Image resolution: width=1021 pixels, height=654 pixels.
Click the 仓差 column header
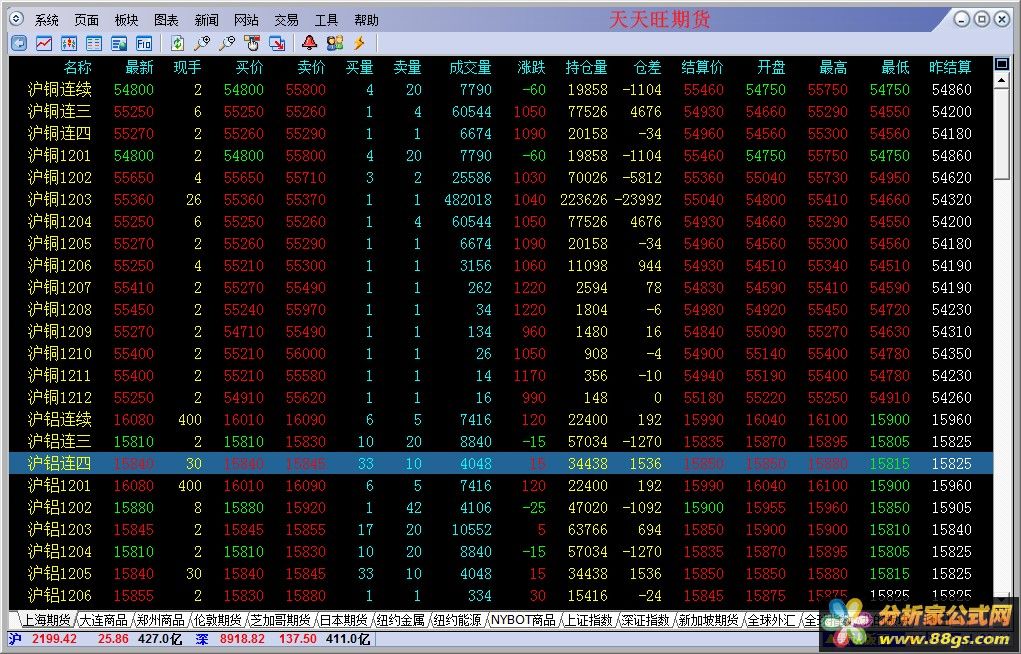(x=647, y=67)
